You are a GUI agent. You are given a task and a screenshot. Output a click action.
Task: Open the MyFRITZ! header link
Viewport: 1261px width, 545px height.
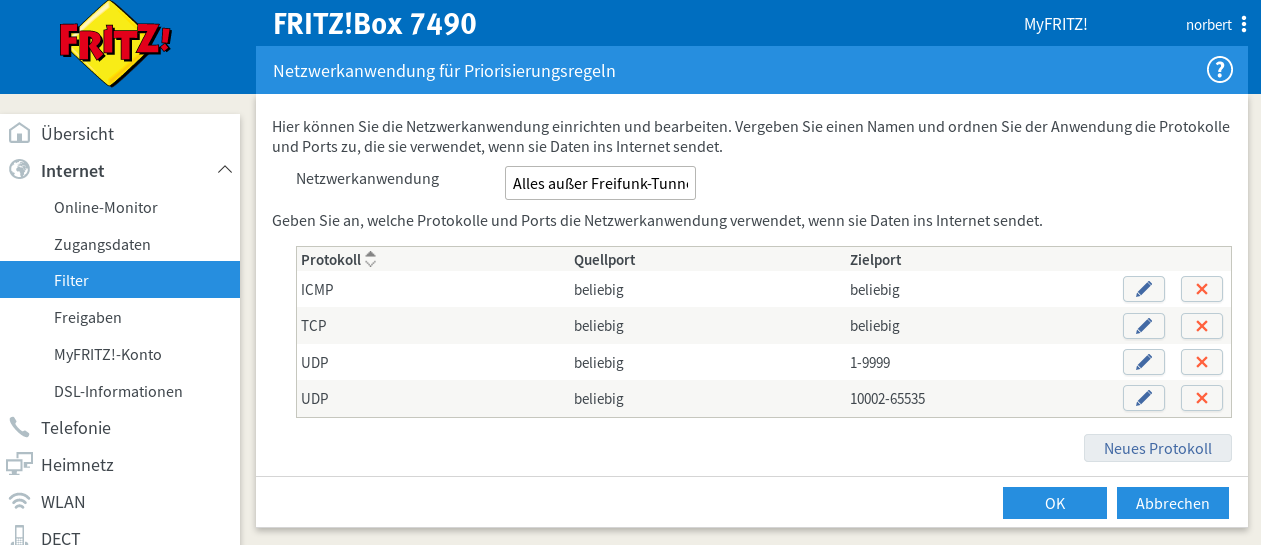point(1055,24)
